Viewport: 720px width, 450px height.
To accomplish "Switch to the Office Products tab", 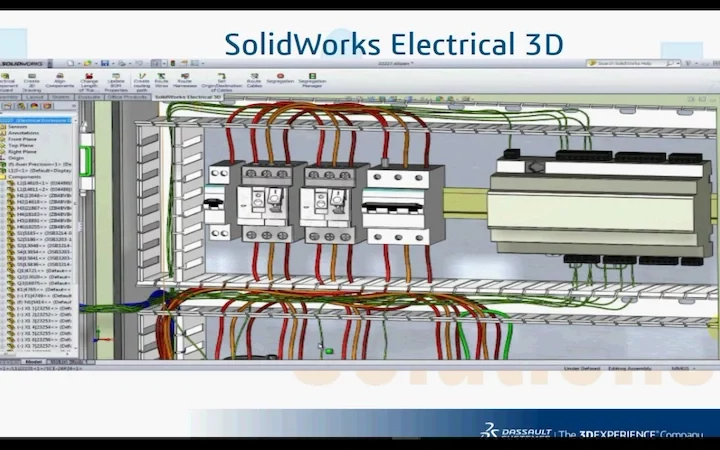I will tap(127, 97).
